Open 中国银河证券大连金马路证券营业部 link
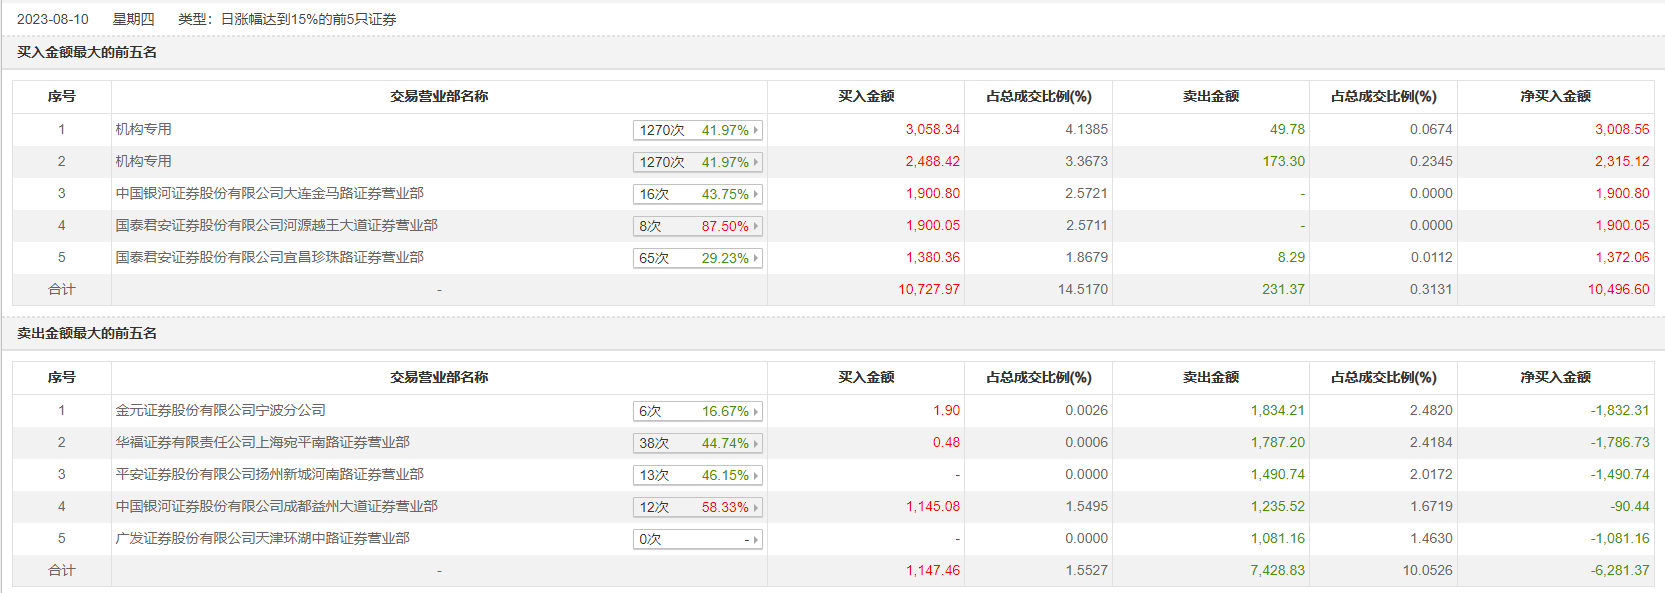This screenshot has height=593, width=1665. 269,193
